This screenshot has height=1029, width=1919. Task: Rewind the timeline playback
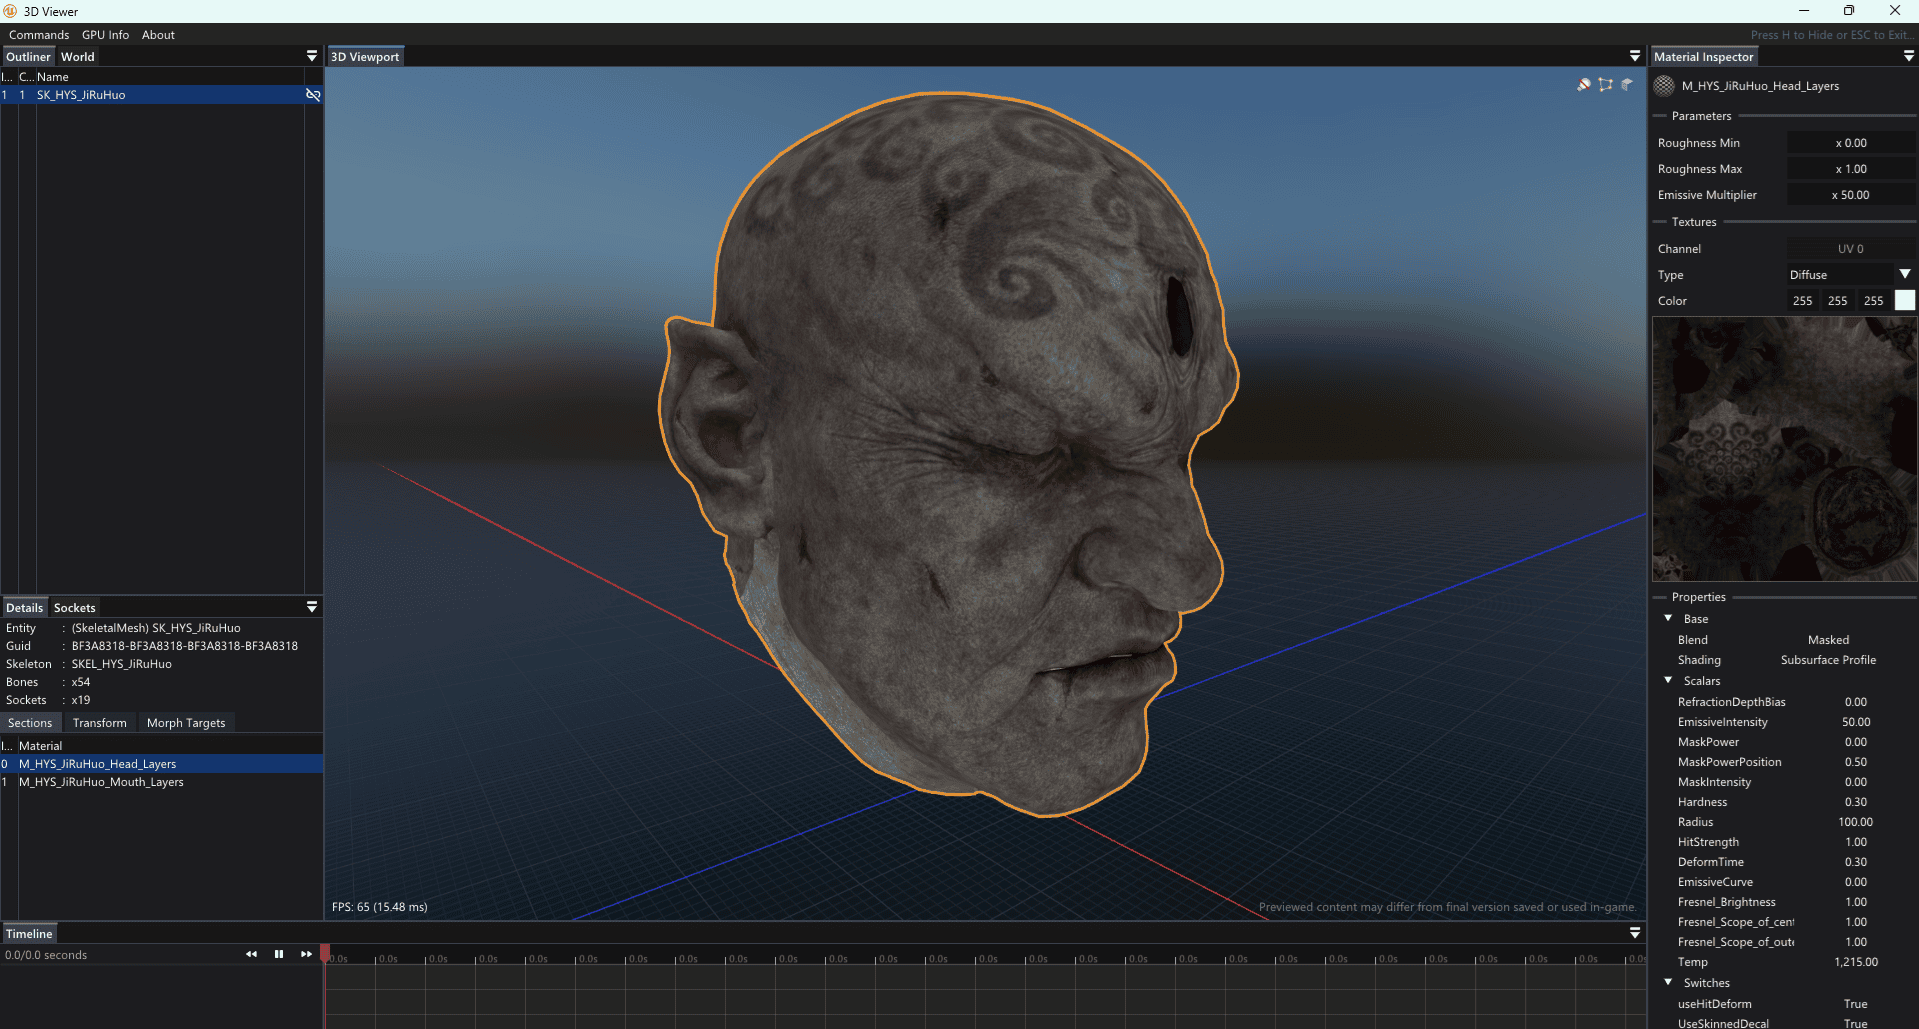(251, 954)
